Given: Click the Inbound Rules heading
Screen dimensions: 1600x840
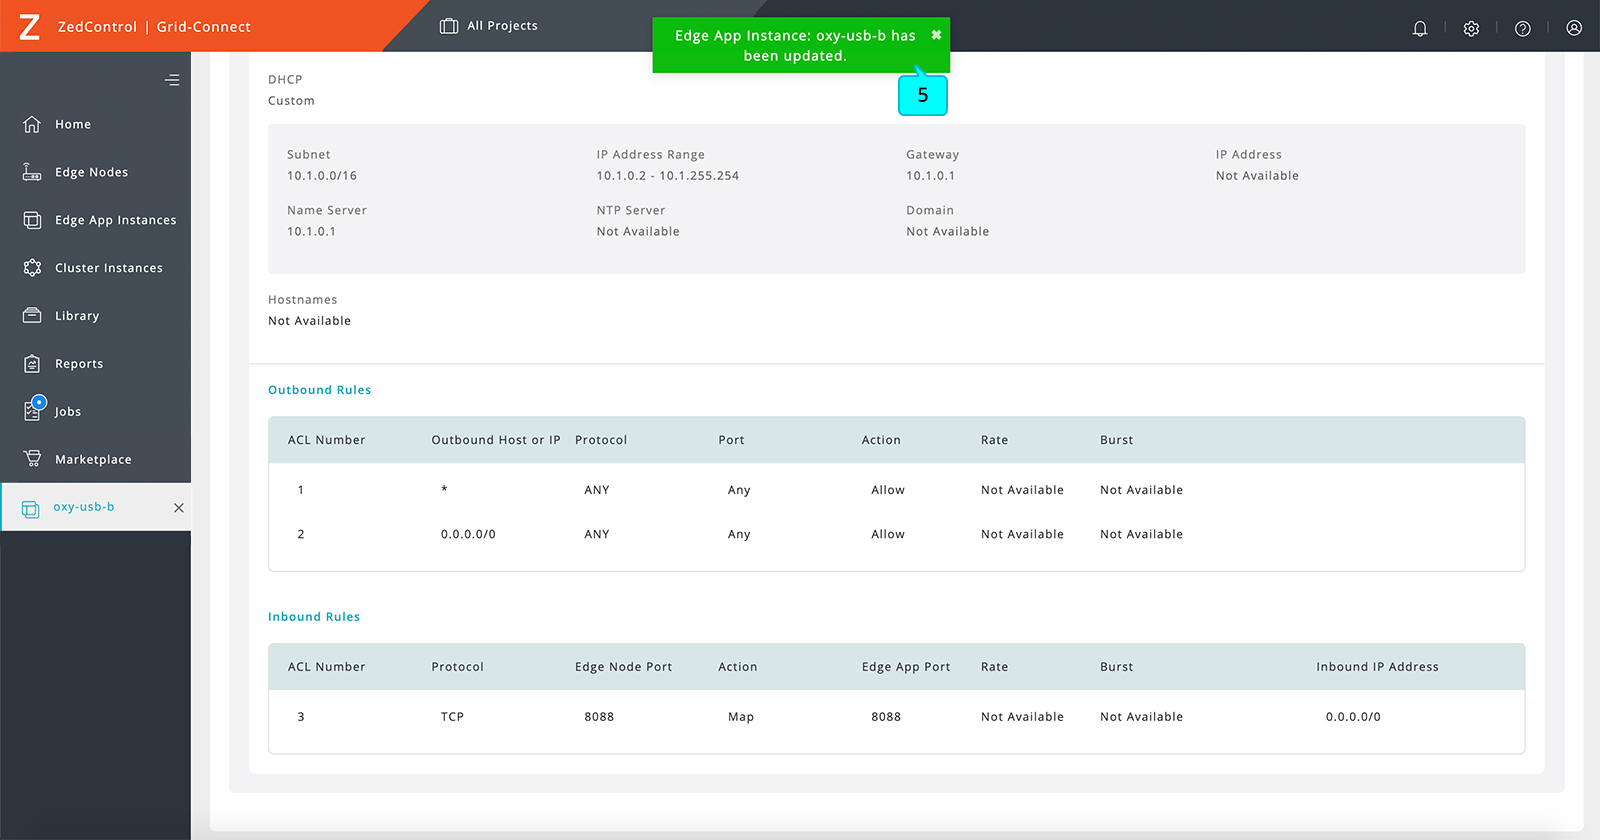Looking at the screenshot, I should point(314,617).
